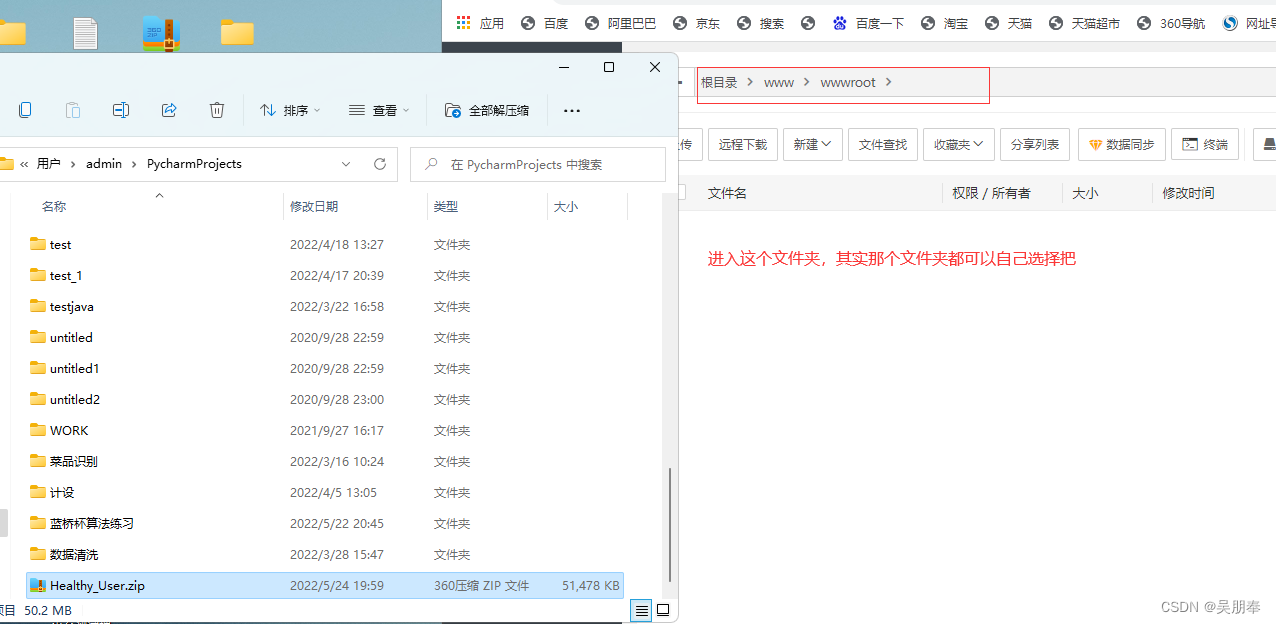The width and height of the screenshot is (1276, 624).
Task: Open the 排序 sort dropdown
Action: (289, 110)
